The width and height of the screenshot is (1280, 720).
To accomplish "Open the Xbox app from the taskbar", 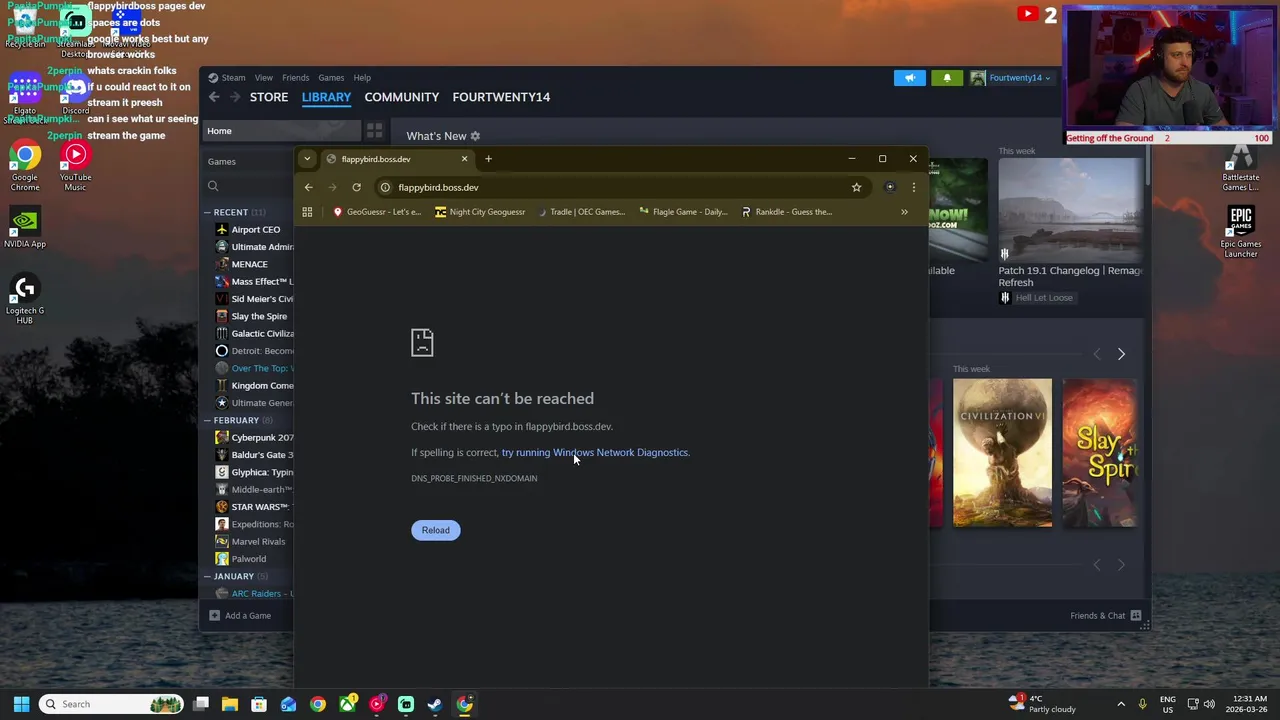I will coord(347,704).
